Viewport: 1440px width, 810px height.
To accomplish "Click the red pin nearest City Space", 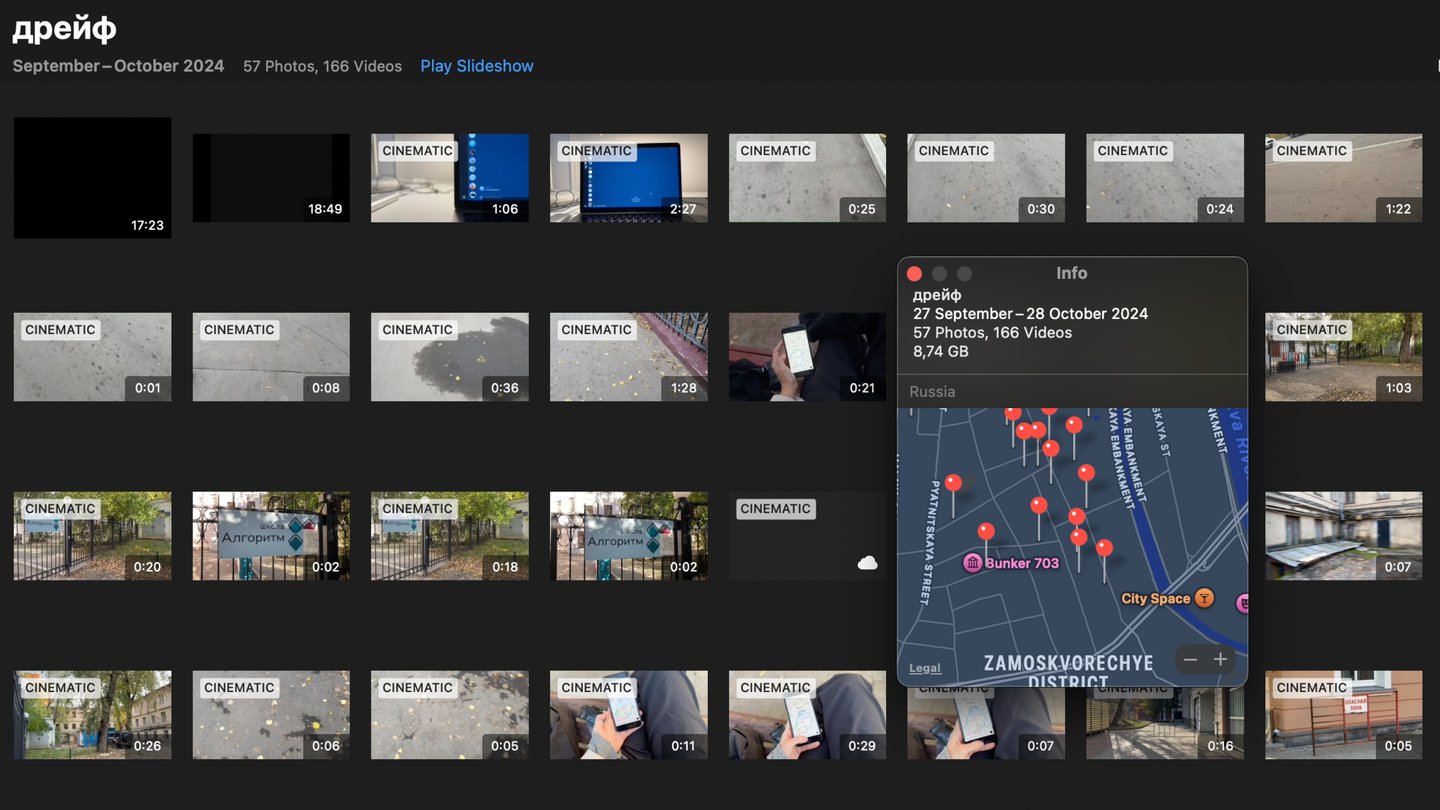I will click(x=1104, y=548).
